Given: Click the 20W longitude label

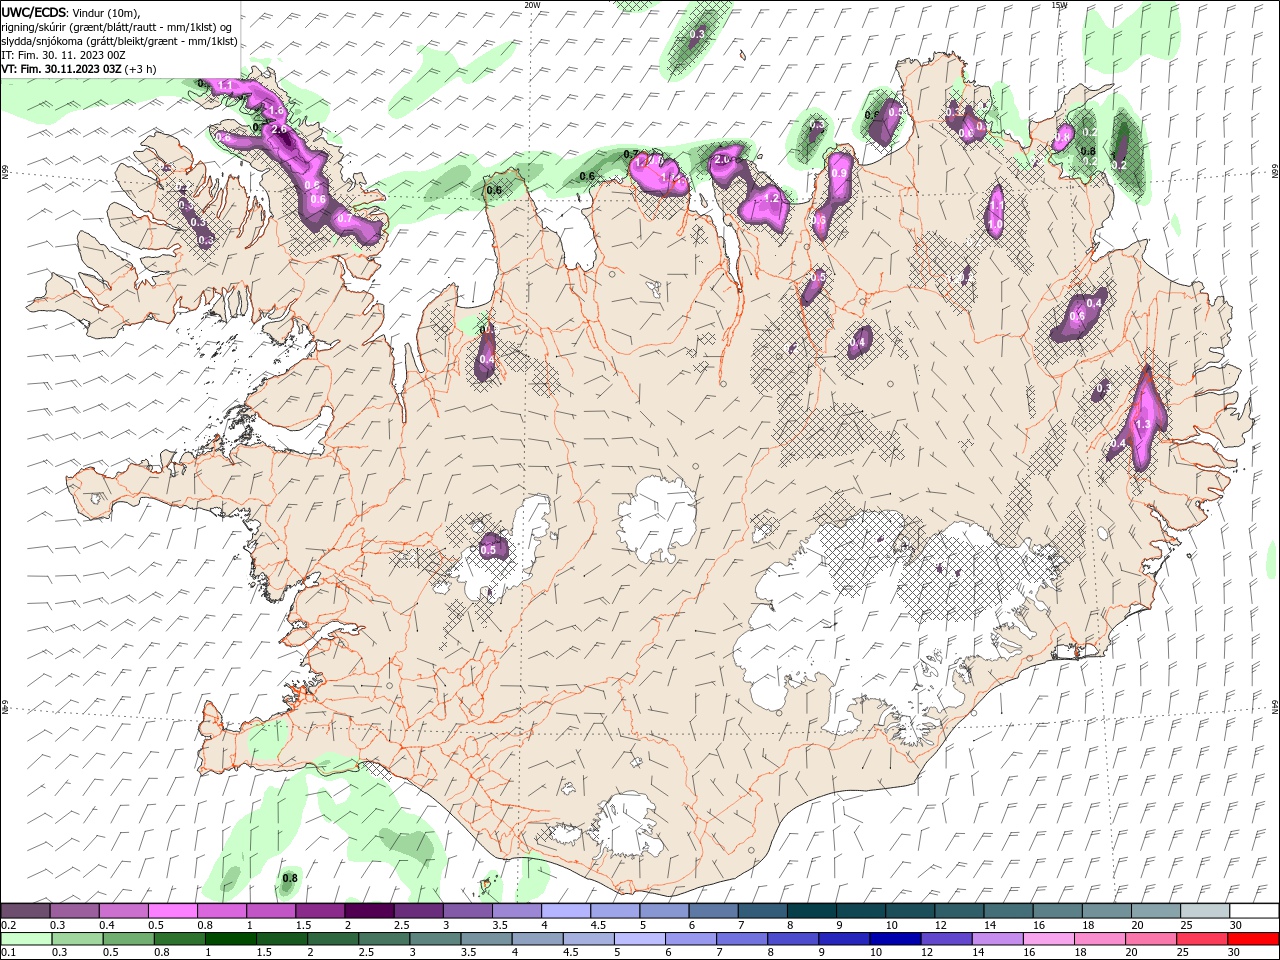Looking at the screenshot, I should [x=532, y=5].
